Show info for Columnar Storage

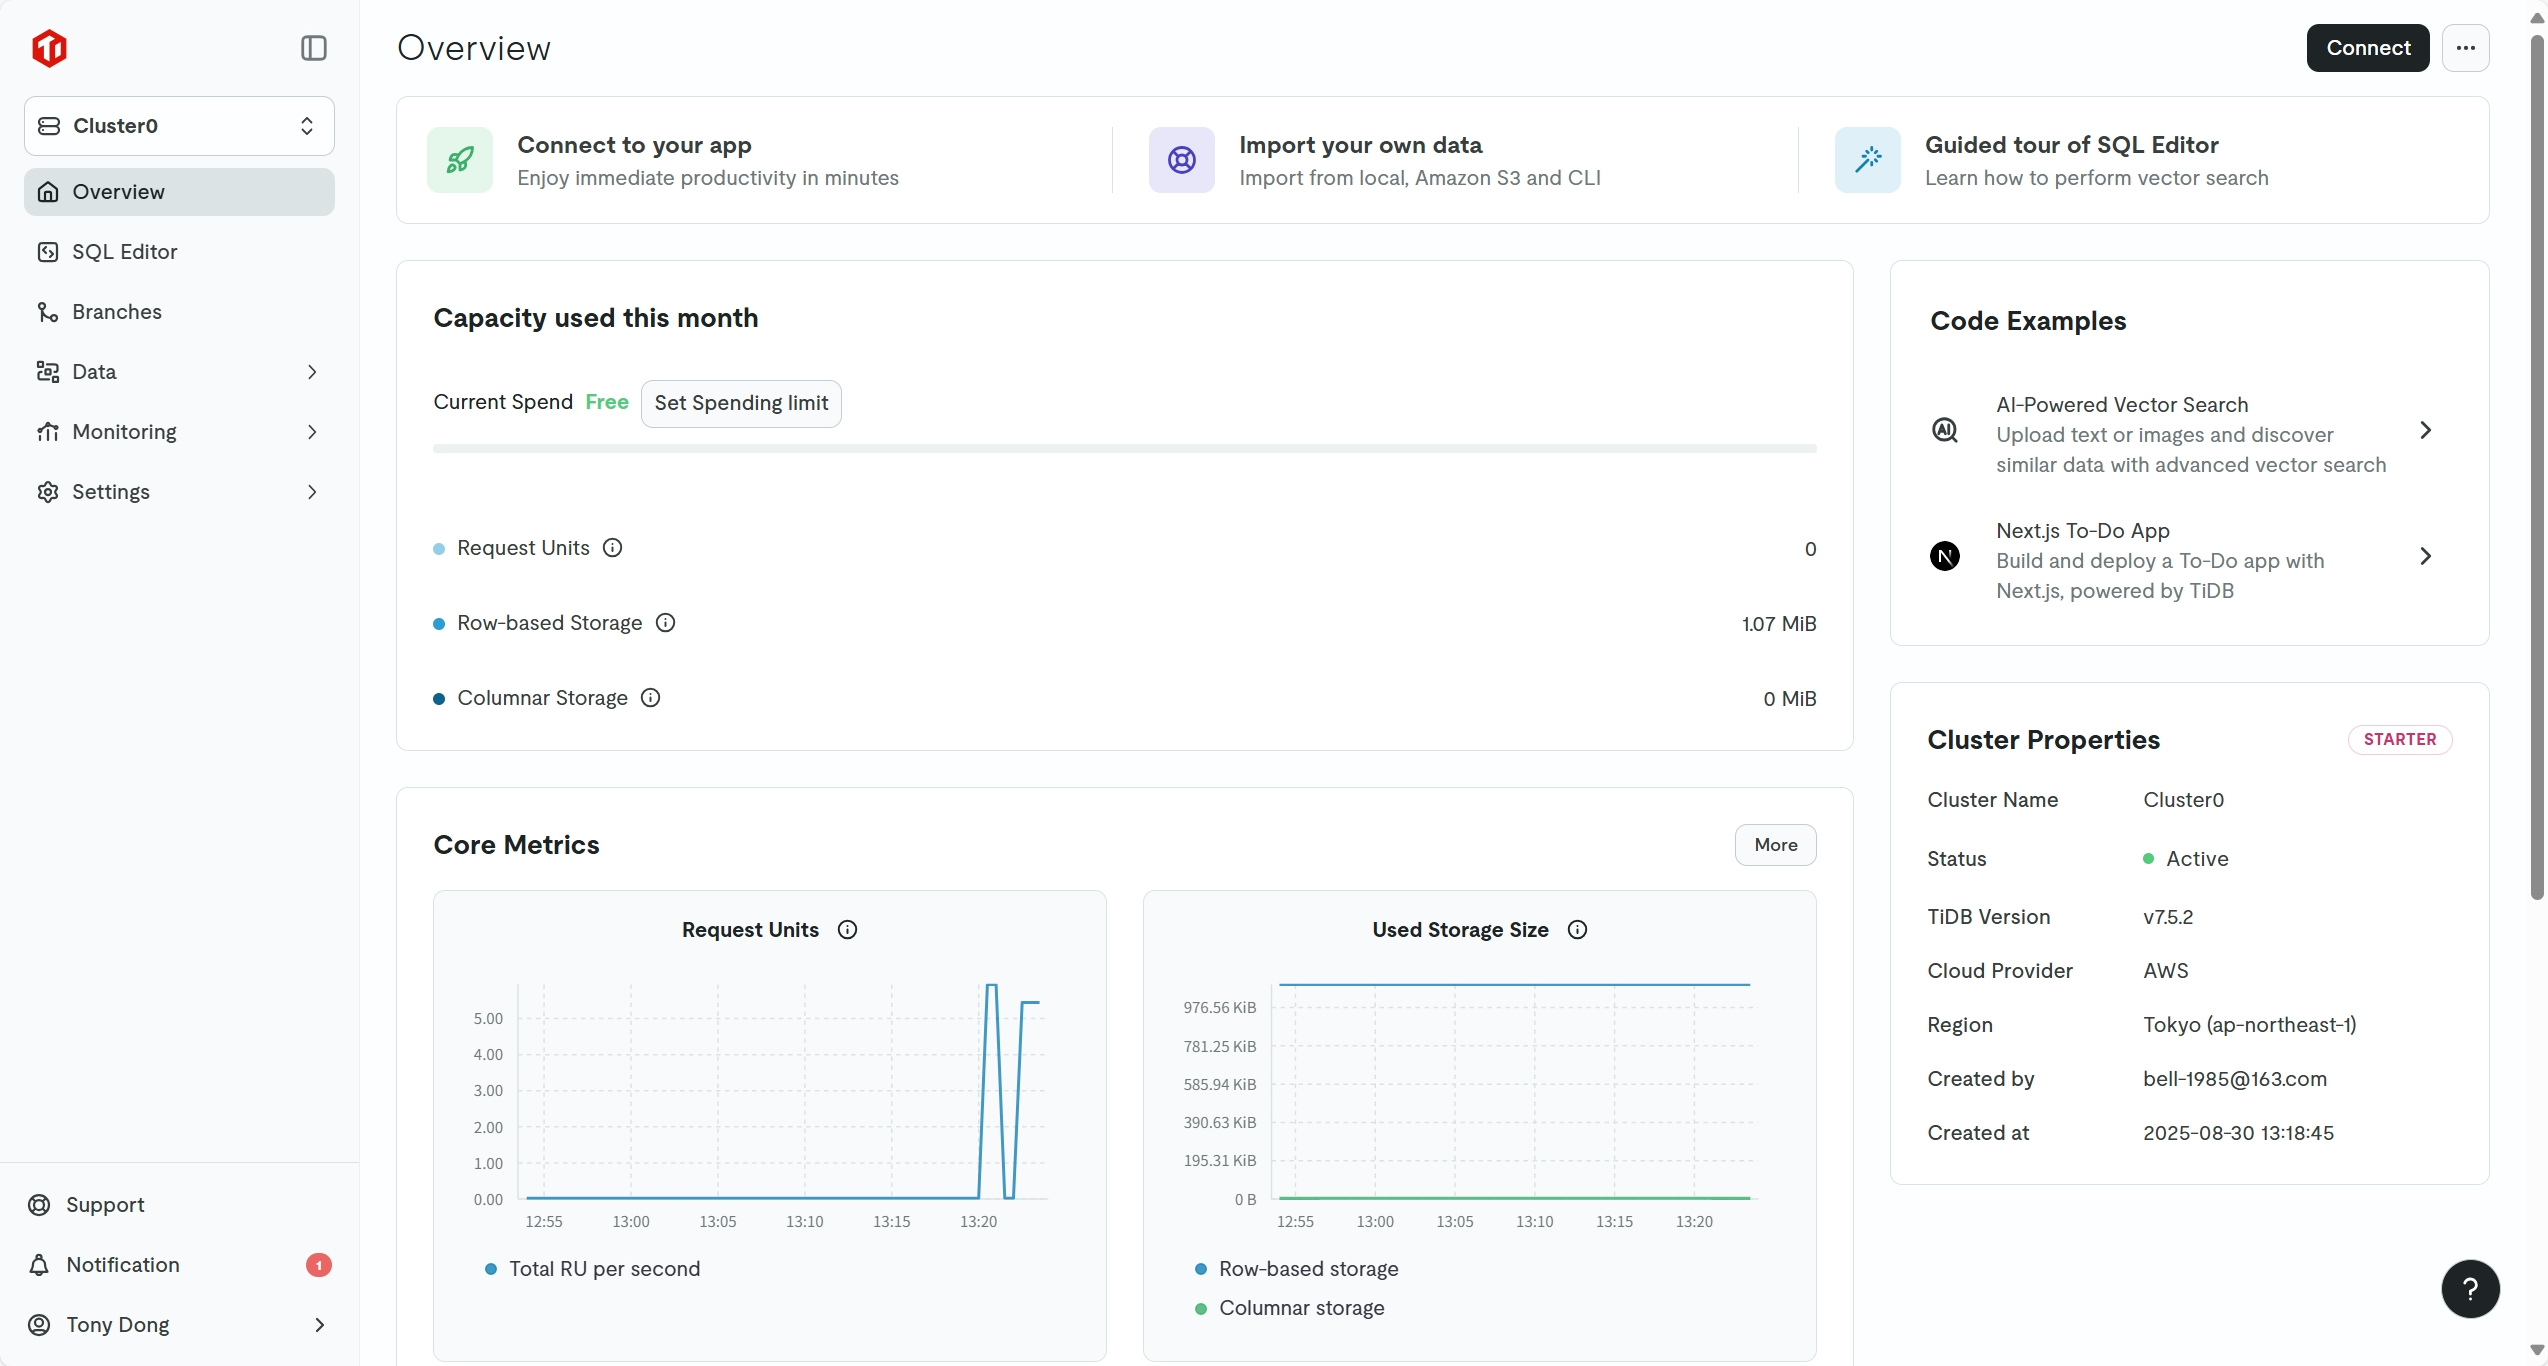[650, 698]
